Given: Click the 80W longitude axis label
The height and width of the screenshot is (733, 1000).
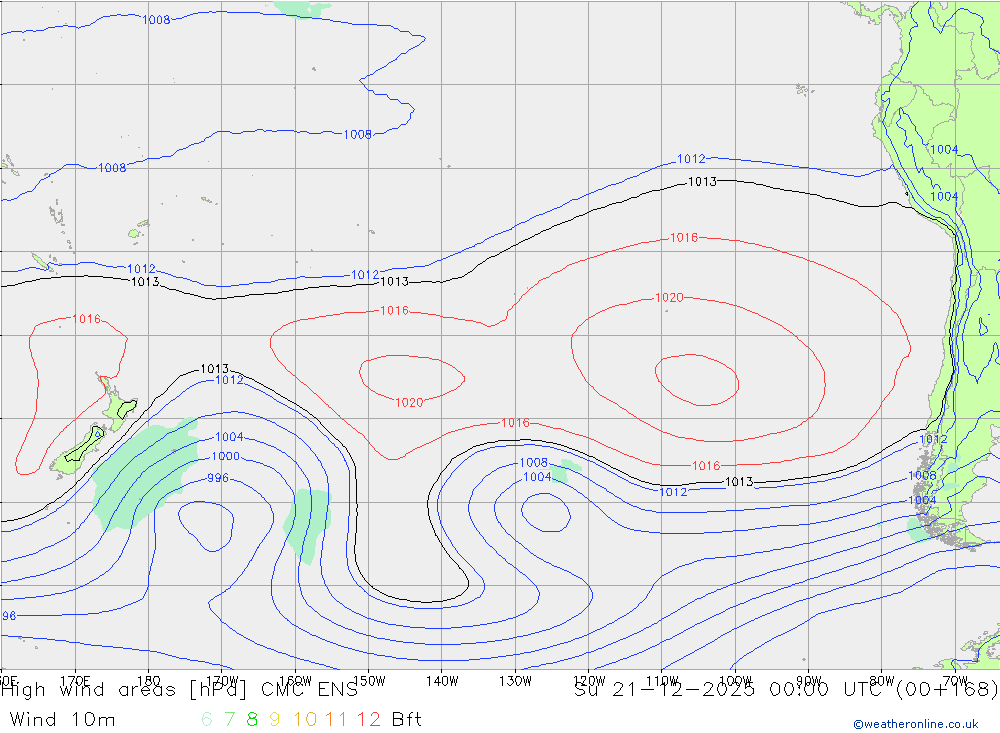Looking at the screenshot, I should (x=881, y=680).
